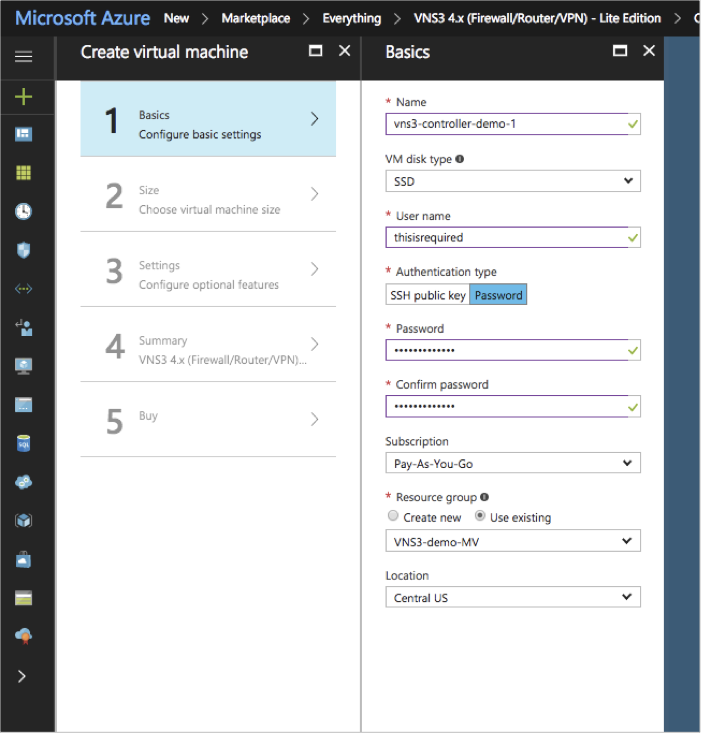Click Marketplace in the breadcrumb
This screenshot has height=733, width=701.
click(254, 18)
